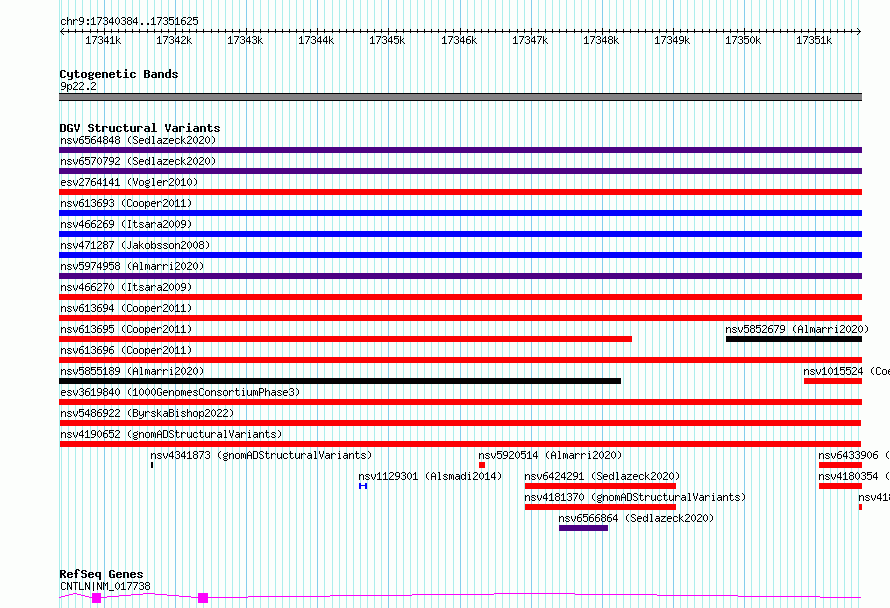
Task: Click small red square under nsv5920514
Action: 482,466
